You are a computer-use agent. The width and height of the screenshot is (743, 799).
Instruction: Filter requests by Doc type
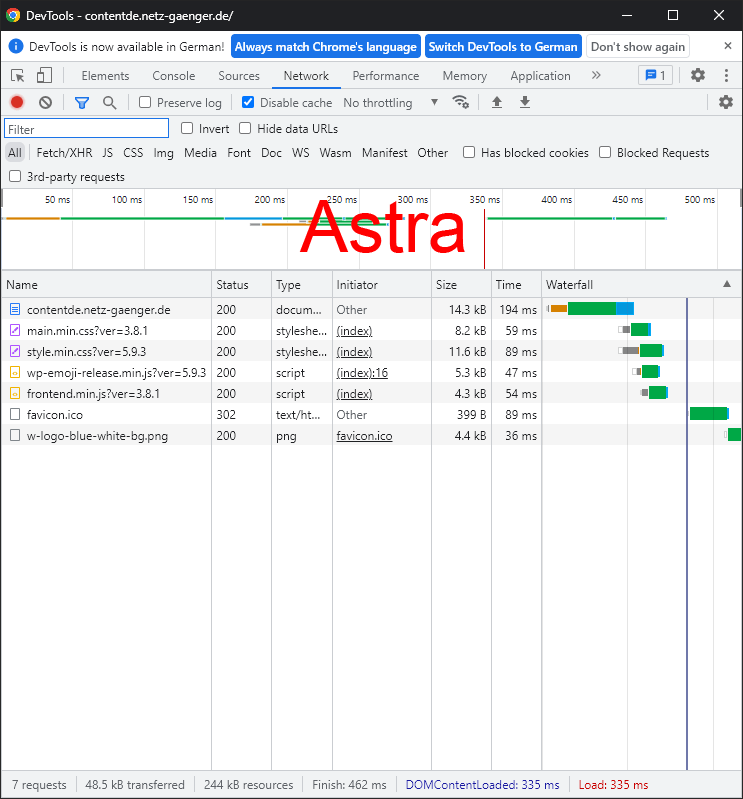point(271,153)
